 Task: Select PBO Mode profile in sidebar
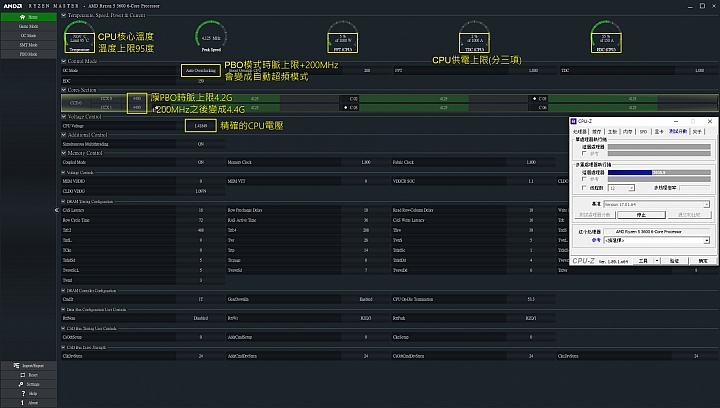pyautogui.click(x=28, y=54)
